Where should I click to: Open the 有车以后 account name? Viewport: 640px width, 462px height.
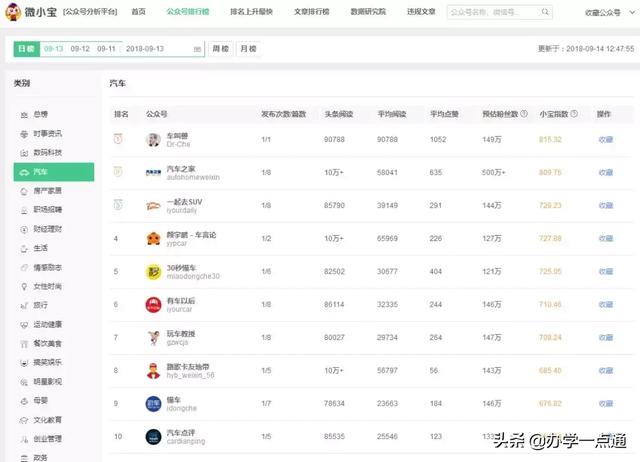[181, 301]
